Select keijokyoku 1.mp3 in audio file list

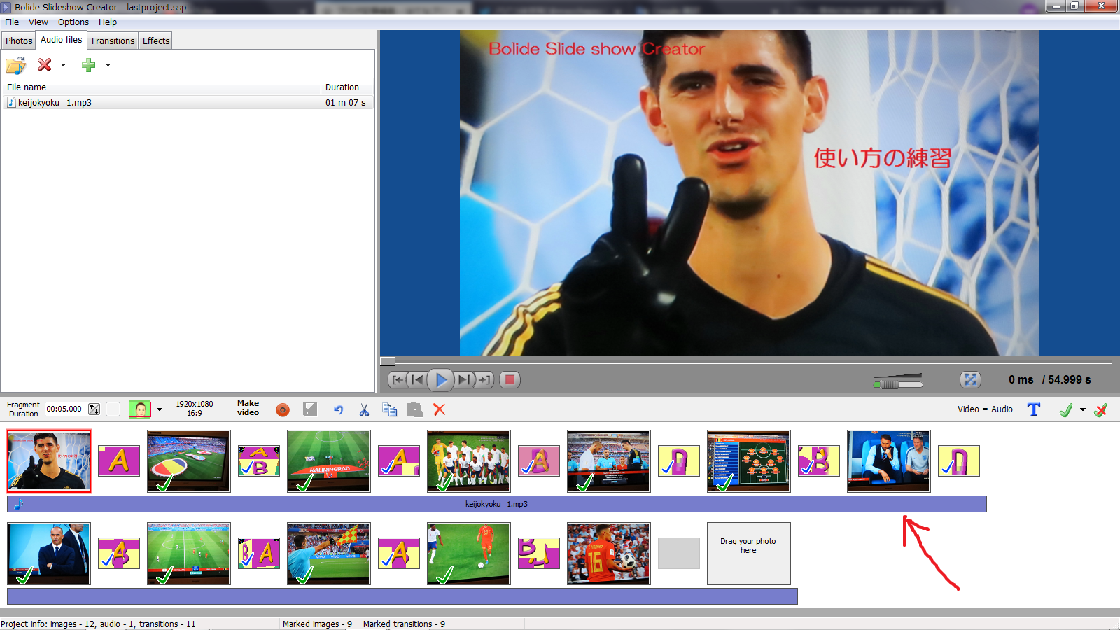coord(187,103)
